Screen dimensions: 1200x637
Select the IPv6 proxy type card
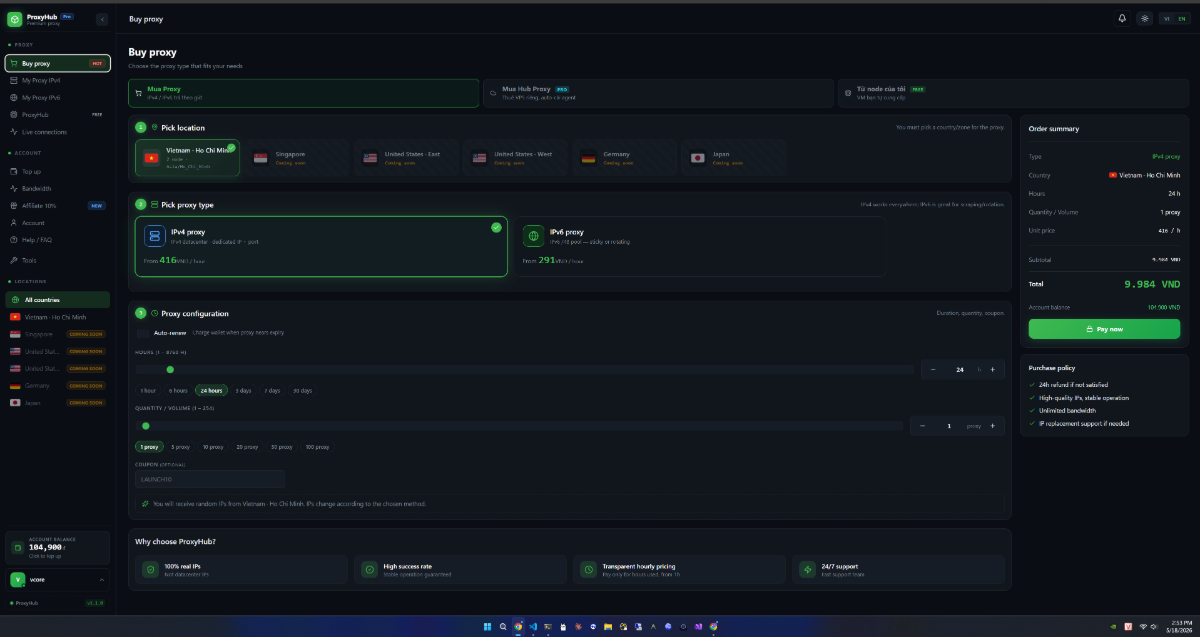[x=700, y=247]
